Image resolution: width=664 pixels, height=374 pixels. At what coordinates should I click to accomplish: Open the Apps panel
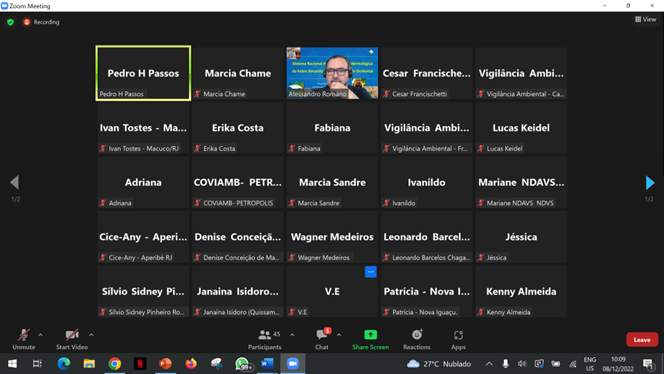click(458, 339)
